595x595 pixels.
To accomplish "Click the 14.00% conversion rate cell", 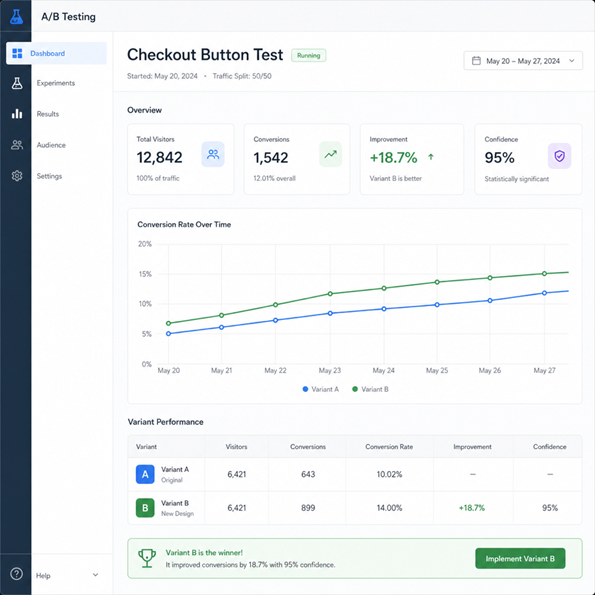I will click(x=389, y=508).
